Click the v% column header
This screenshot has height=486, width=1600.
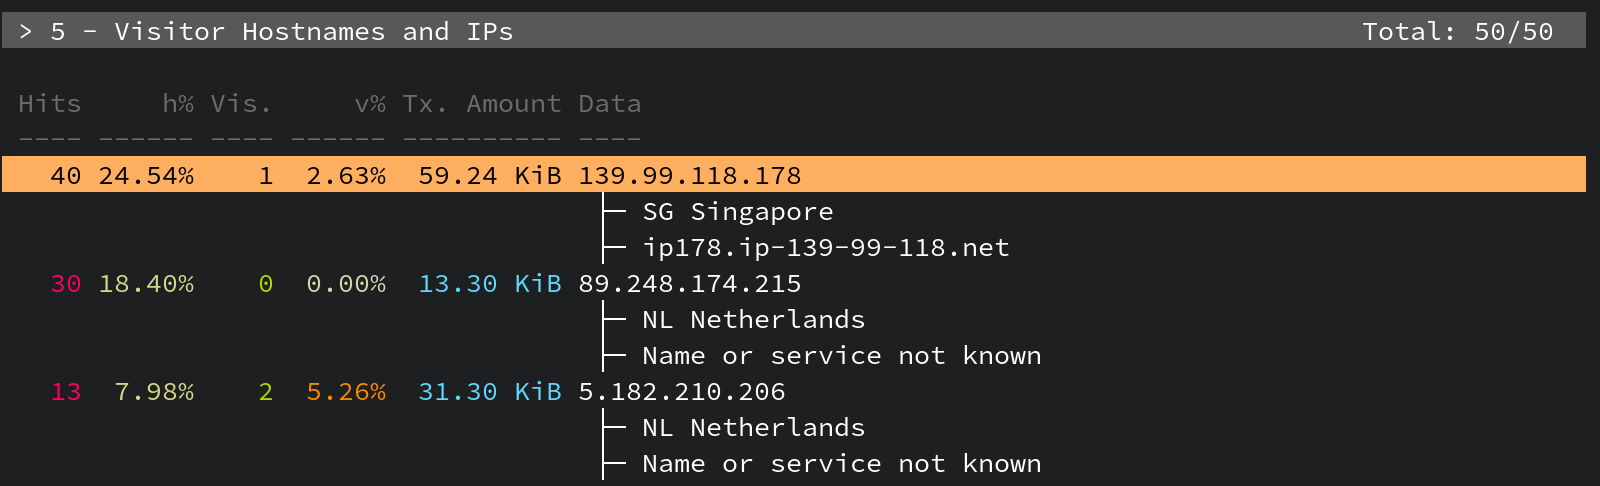click(370, 104)
